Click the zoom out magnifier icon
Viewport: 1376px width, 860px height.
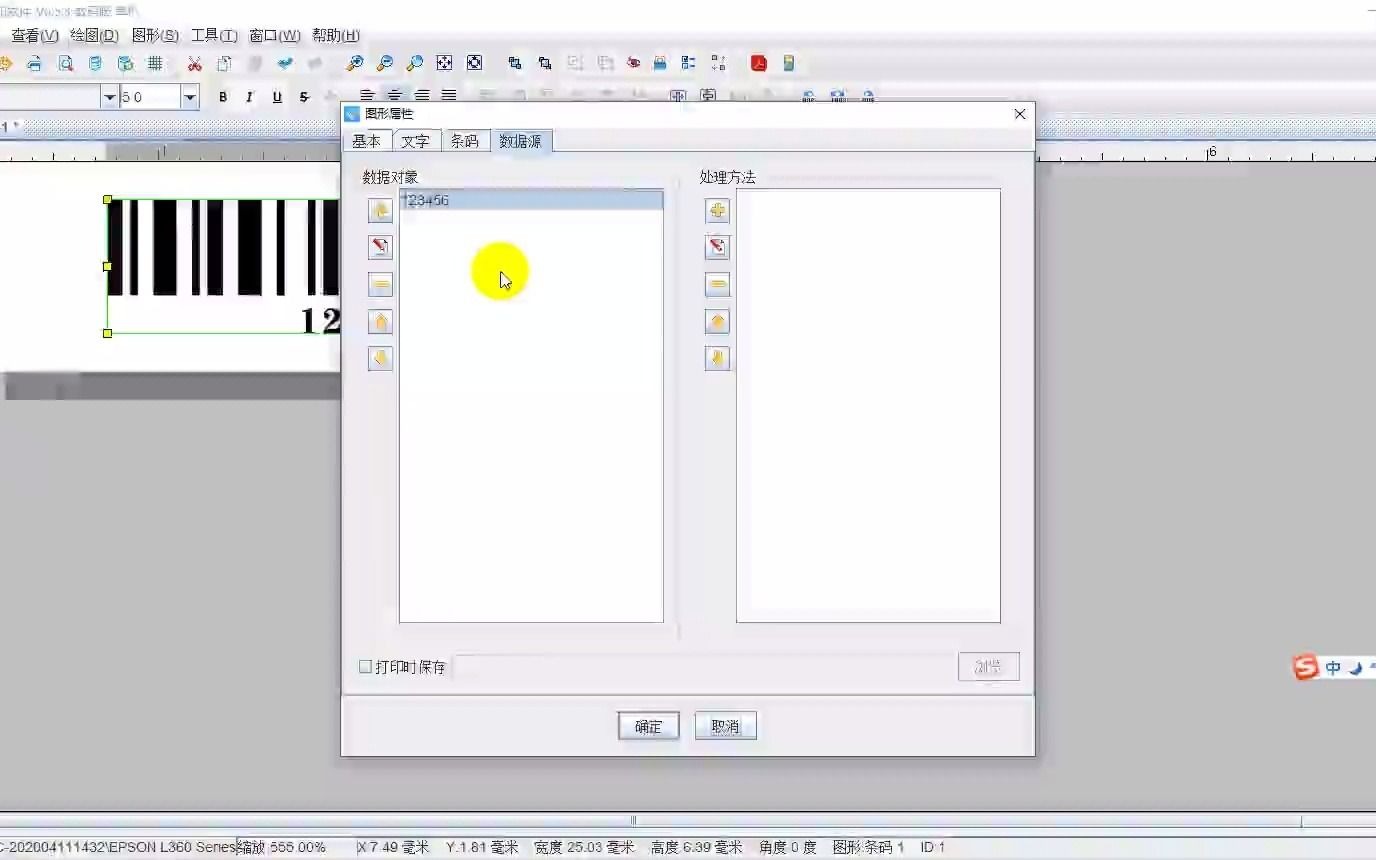(x=384, y=63)
